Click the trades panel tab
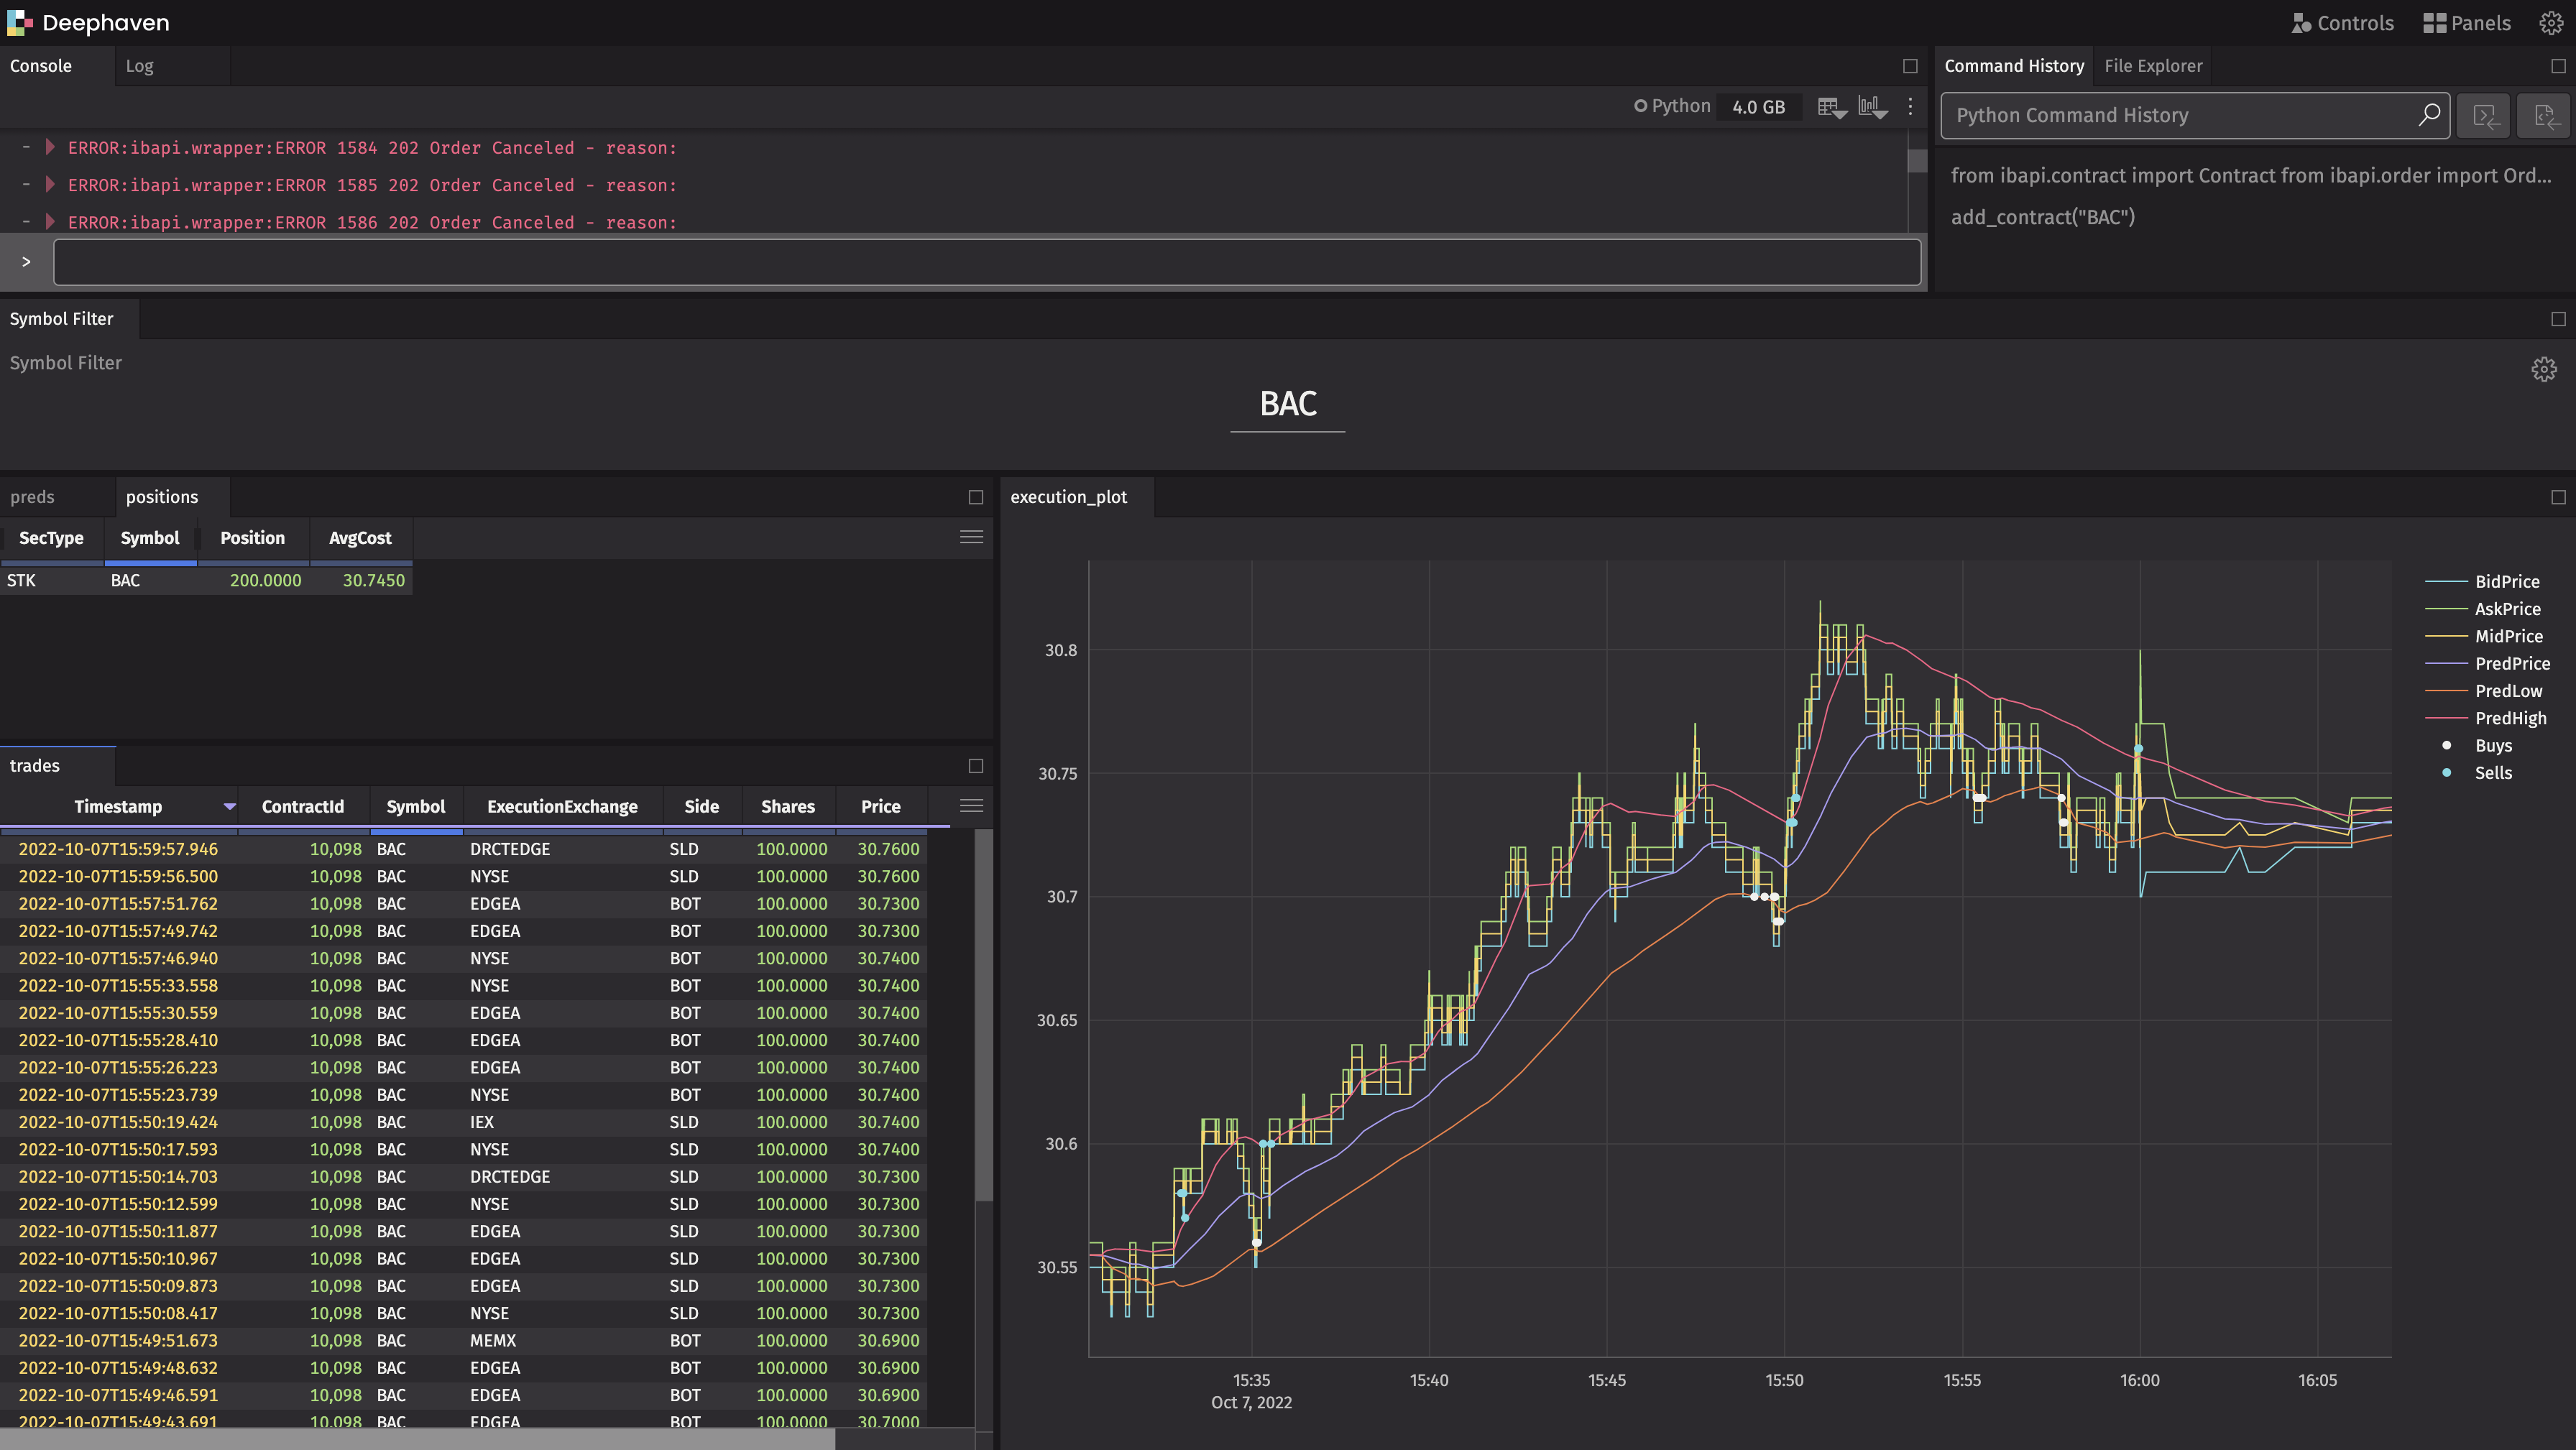The image size is (2576, 1450). [x=35, y=766]
